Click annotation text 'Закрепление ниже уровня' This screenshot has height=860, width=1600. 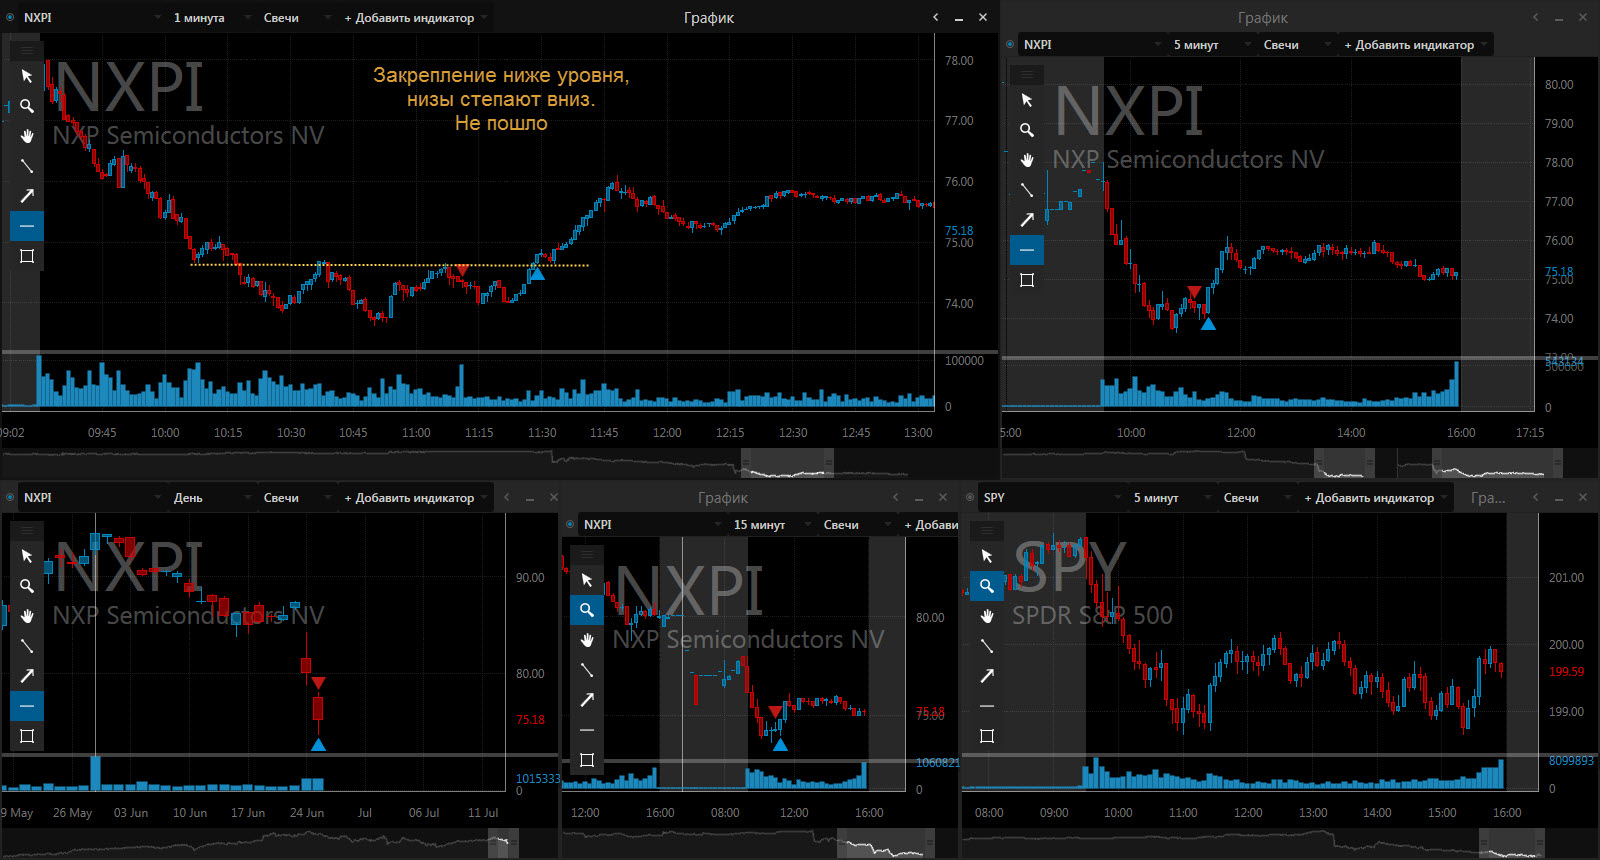click(x=501, y=75)
